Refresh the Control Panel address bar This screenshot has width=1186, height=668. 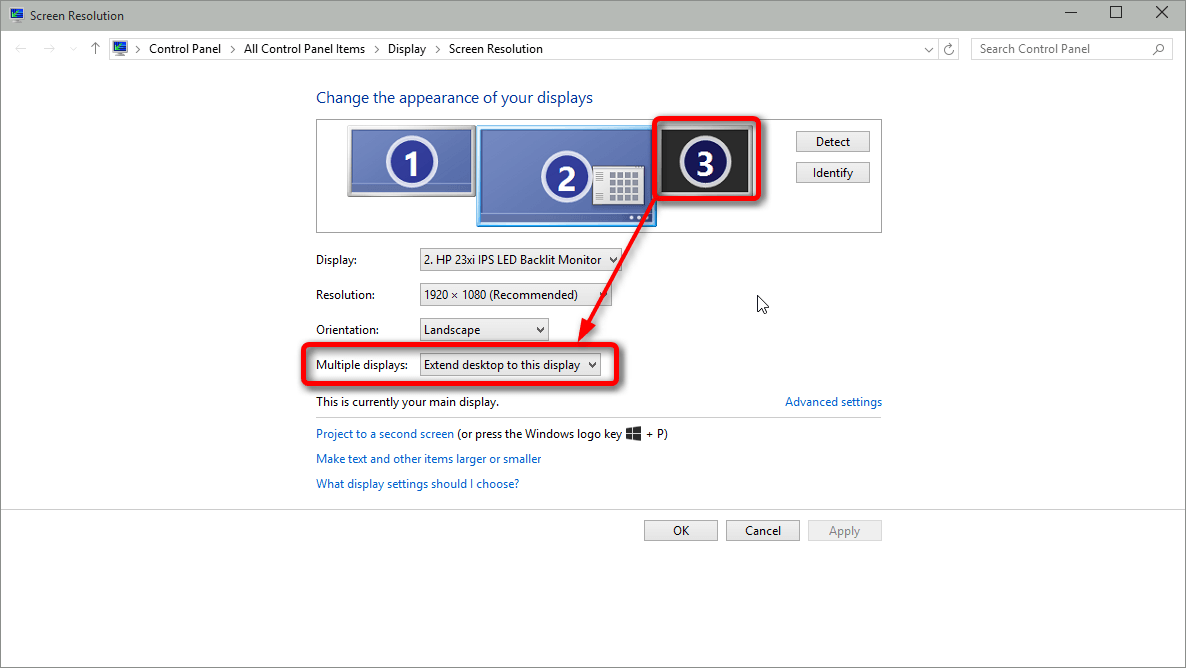pos(950,49)
